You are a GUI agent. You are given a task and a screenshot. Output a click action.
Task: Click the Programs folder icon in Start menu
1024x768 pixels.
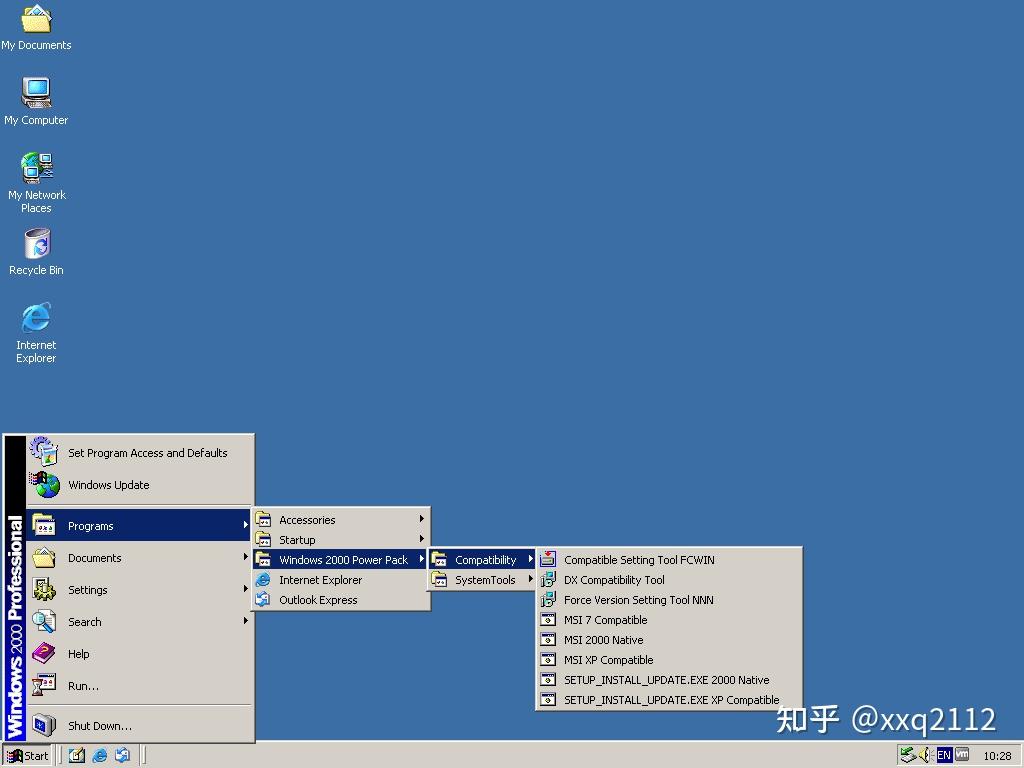click(44, 525)
